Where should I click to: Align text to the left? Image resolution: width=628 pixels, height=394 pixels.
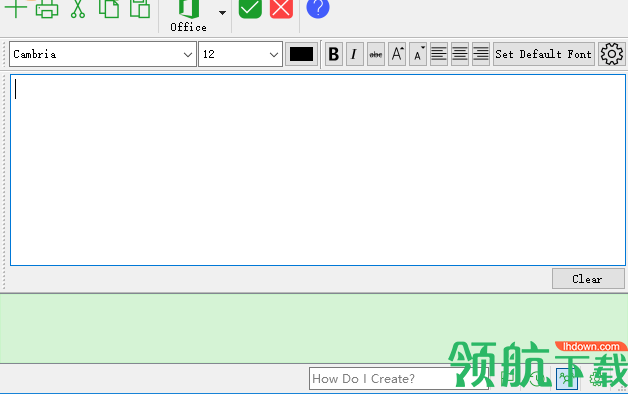[x=439, y=54]
